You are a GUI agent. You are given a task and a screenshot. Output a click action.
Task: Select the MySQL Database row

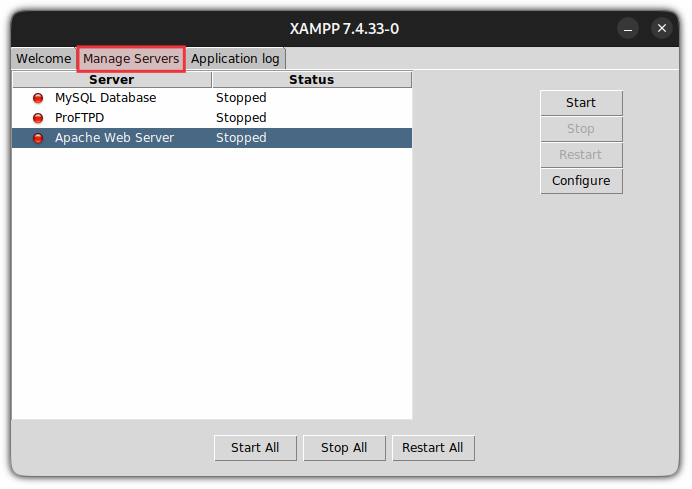click(212, 98)
